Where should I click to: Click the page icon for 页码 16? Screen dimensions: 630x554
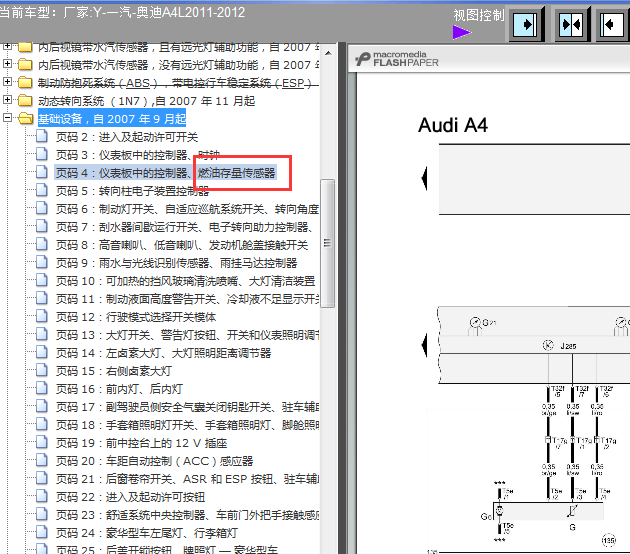[x=42, y=388]
